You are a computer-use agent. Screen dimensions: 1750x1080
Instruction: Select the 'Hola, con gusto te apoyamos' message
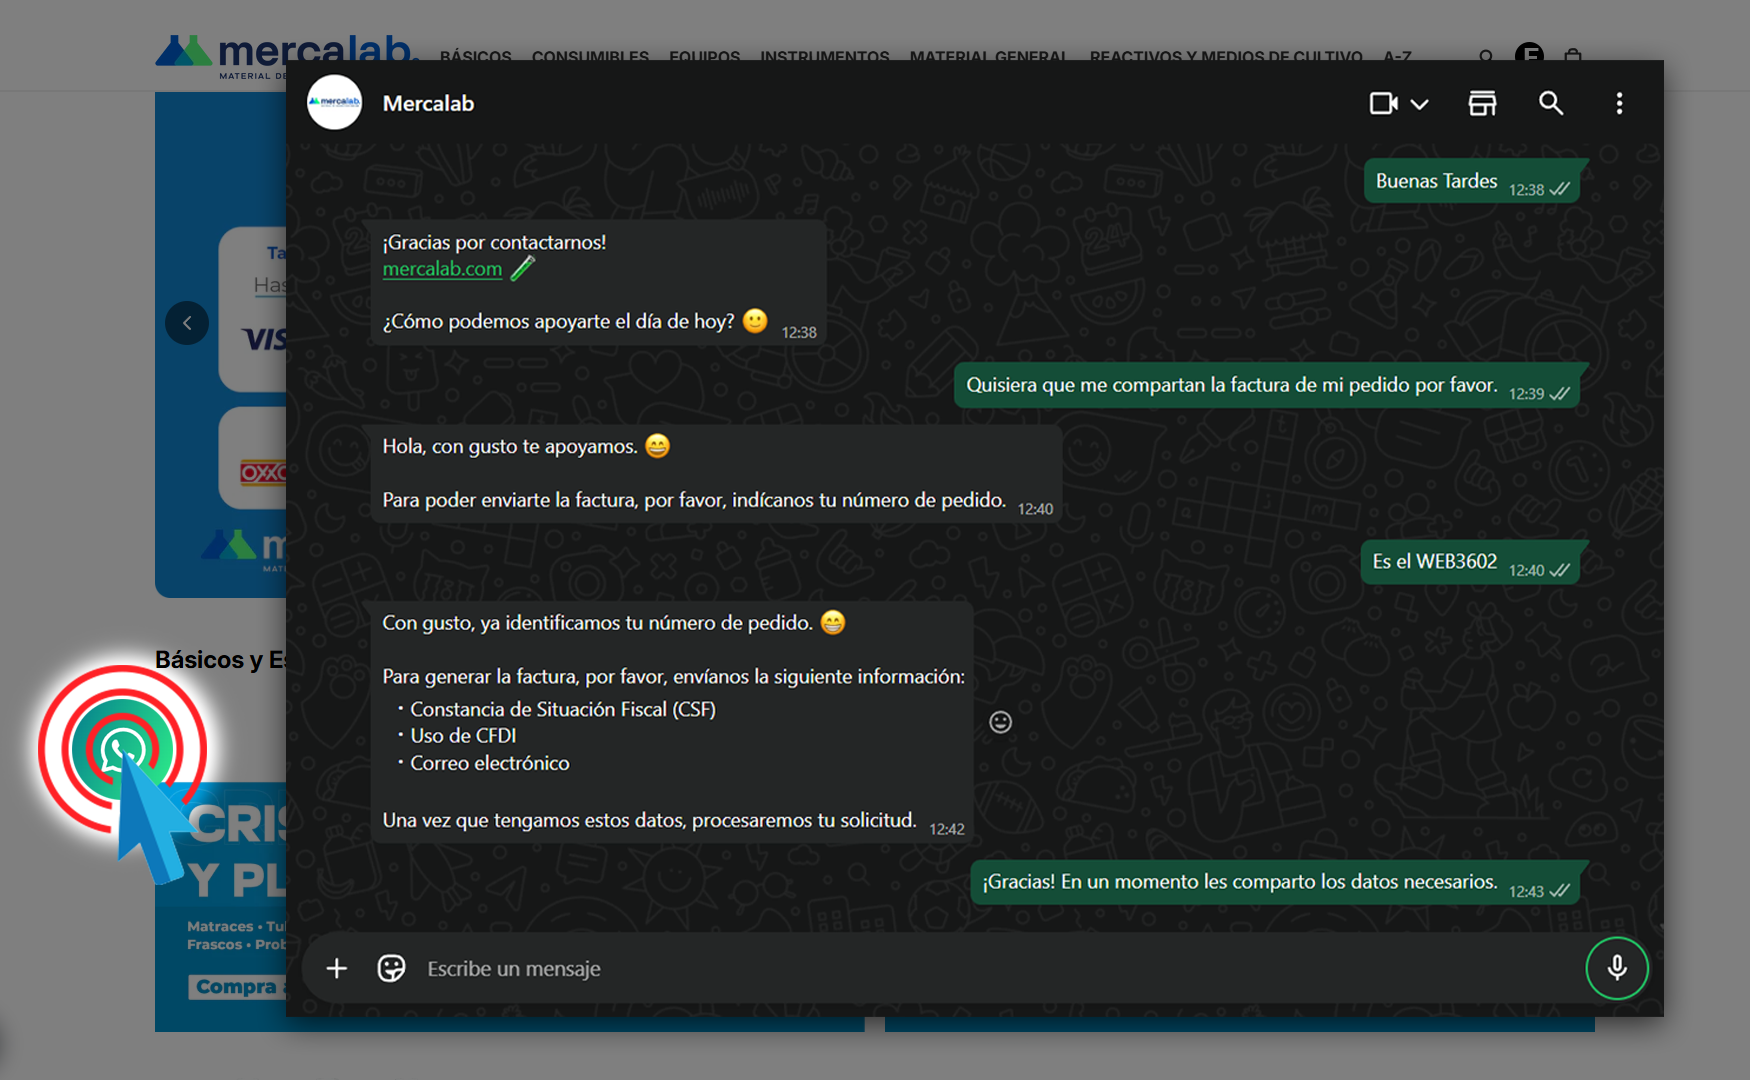pyautogui.click(x=716, y=473)
